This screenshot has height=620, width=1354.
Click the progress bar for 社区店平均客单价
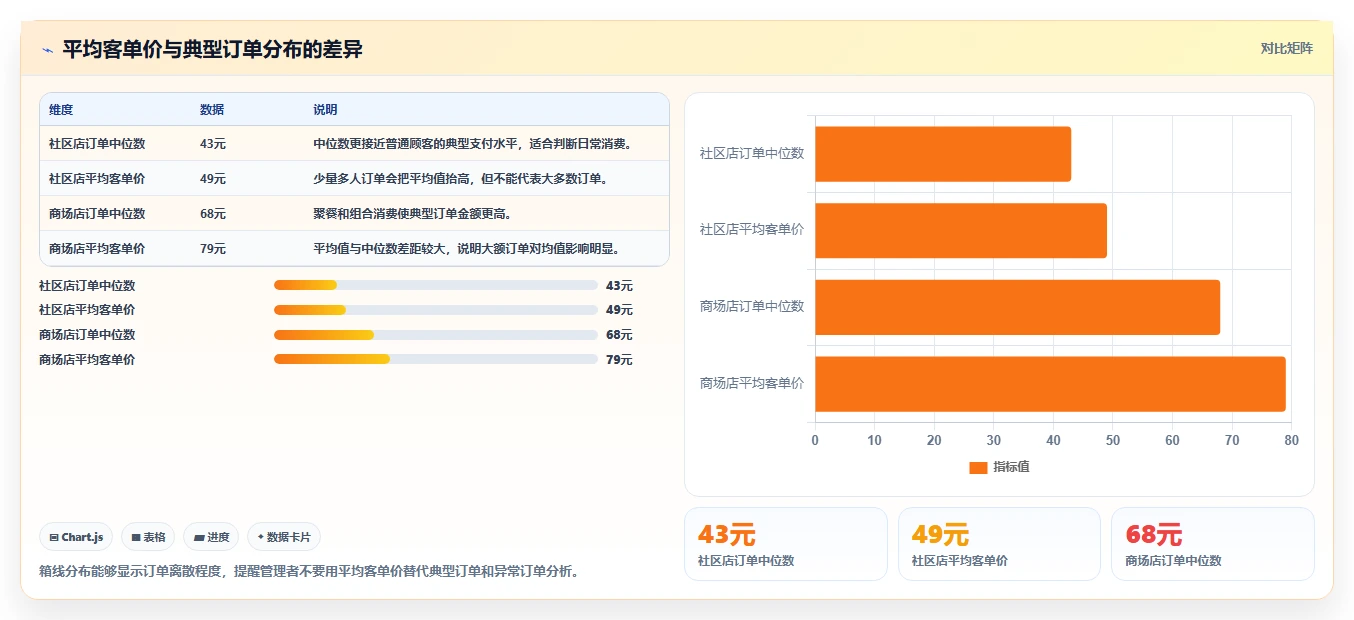[435, 310]
